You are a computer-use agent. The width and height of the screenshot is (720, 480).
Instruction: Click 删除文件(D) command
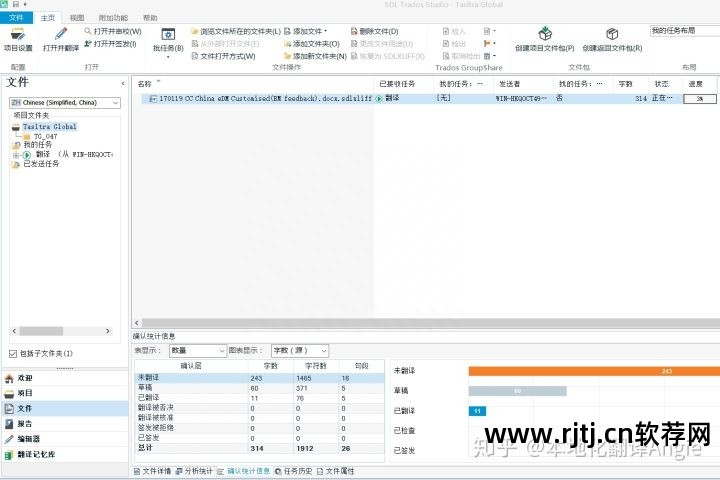point(374,31)
